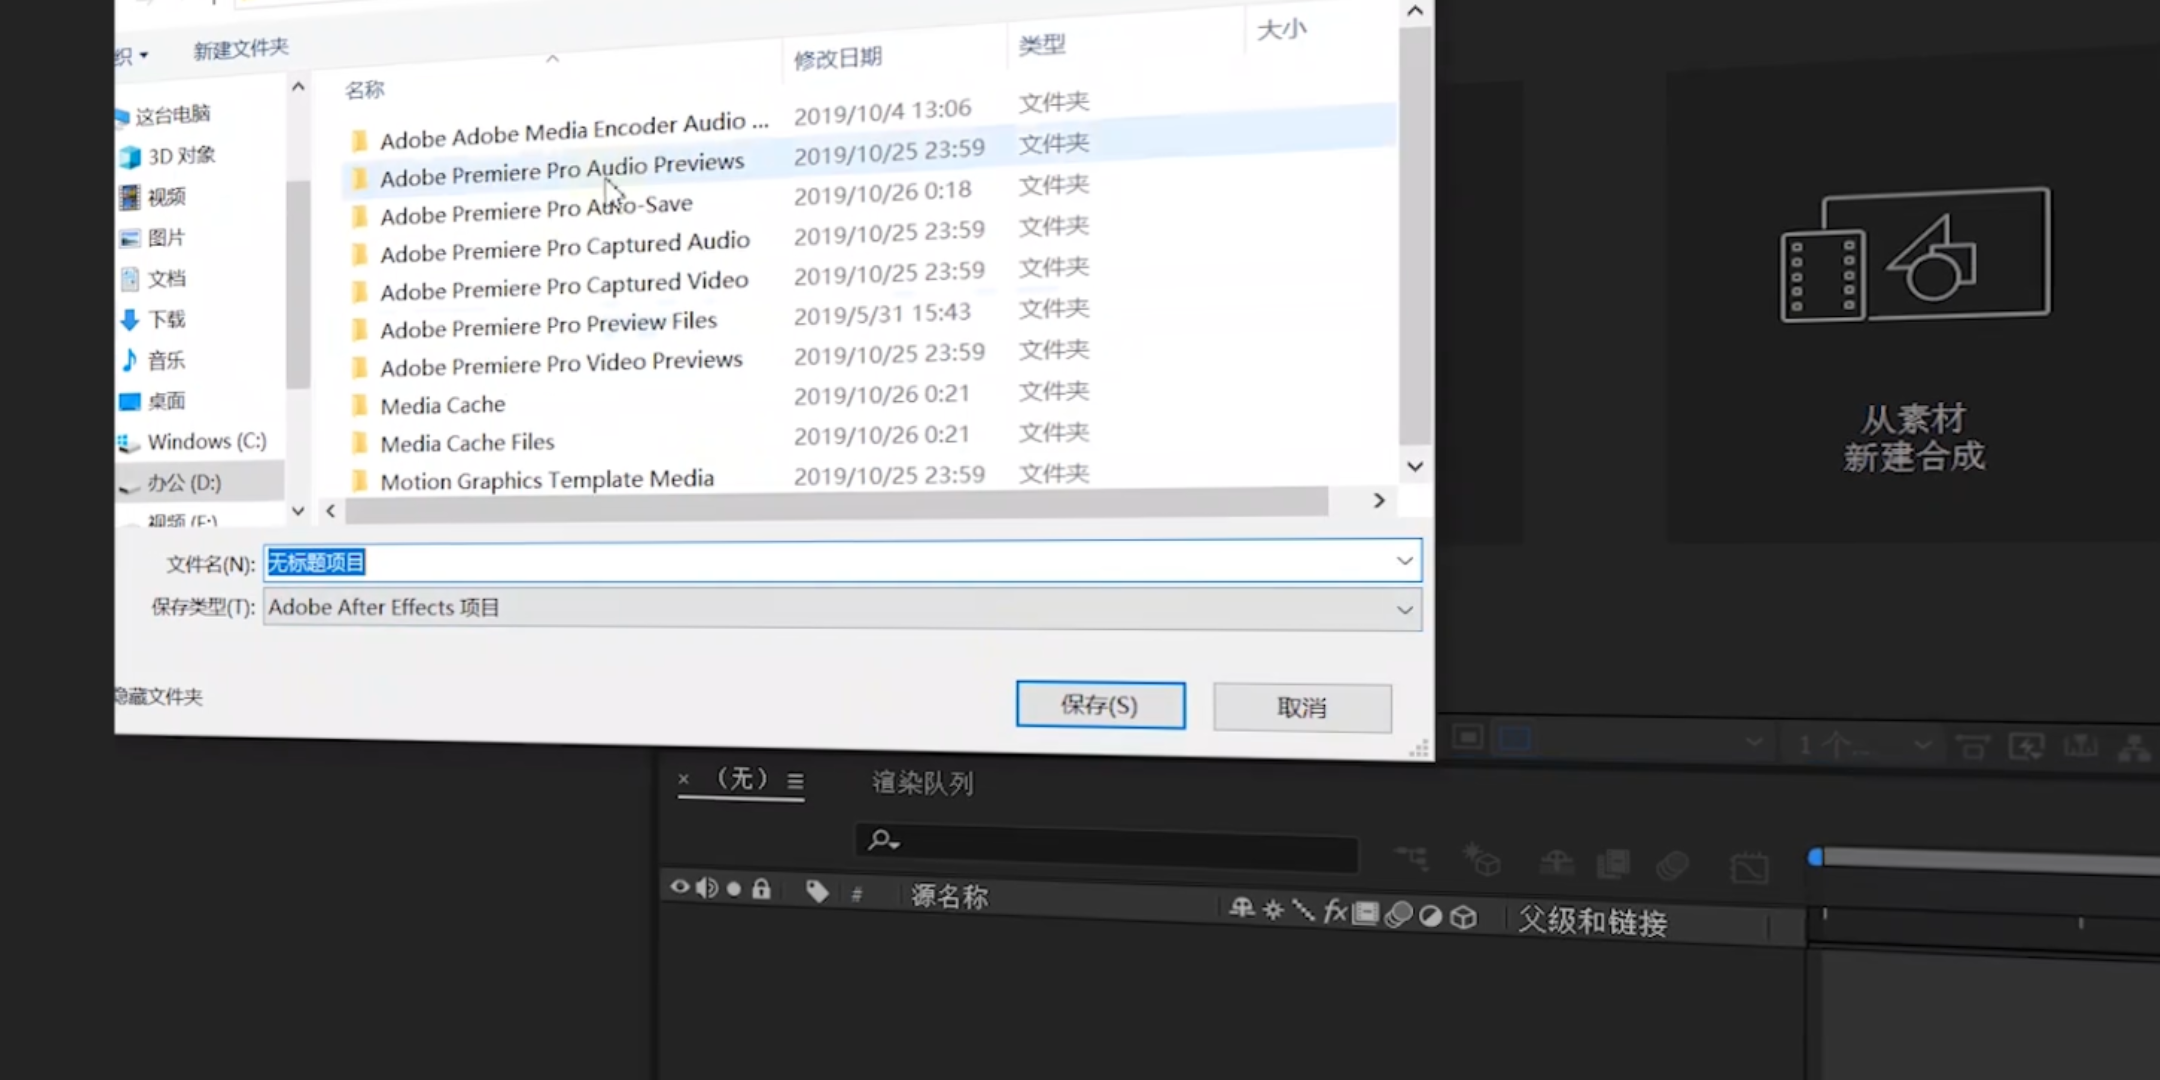Open the 组织 dropdown in dialog toolbar

tap(133, 56)
